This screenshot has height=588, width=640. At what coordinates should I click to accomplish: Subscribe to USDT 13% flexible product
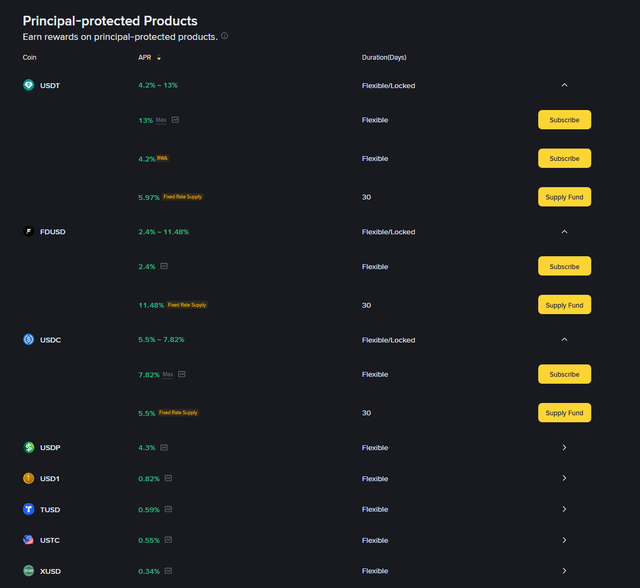pyautogui.click(x=564, y=120)
